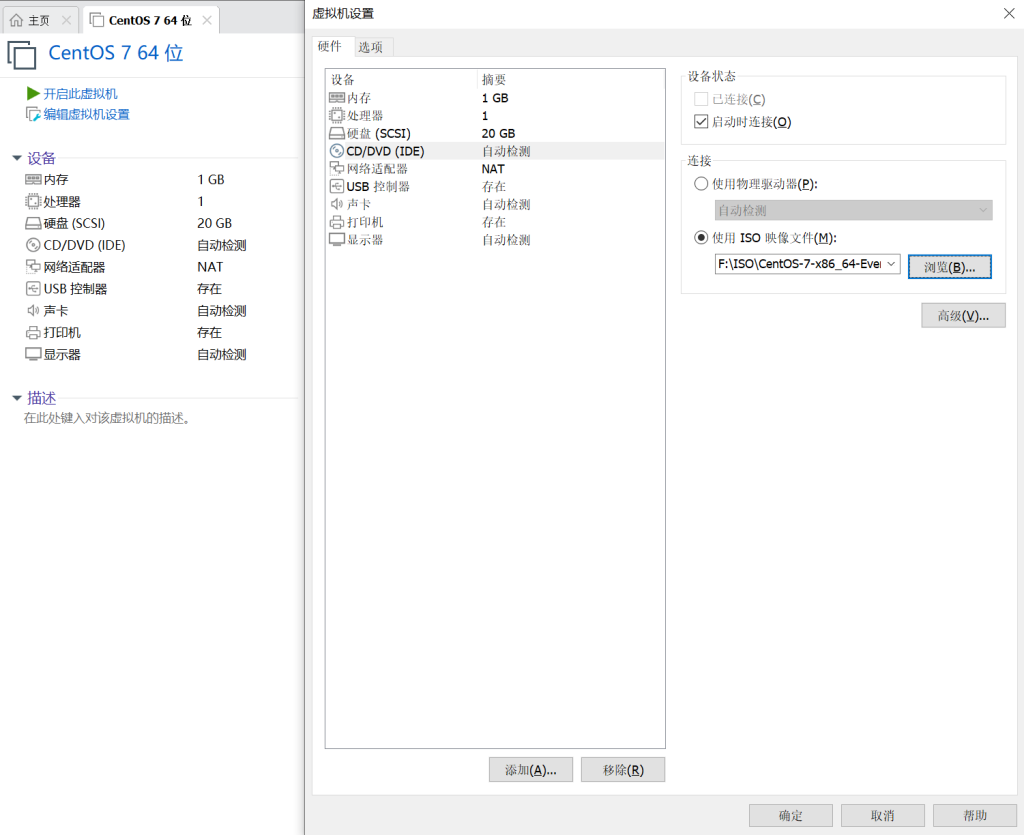
Task: Select the 硬盘 (SCSI) 20 GB value in the dialog
Action: point(498,133)
